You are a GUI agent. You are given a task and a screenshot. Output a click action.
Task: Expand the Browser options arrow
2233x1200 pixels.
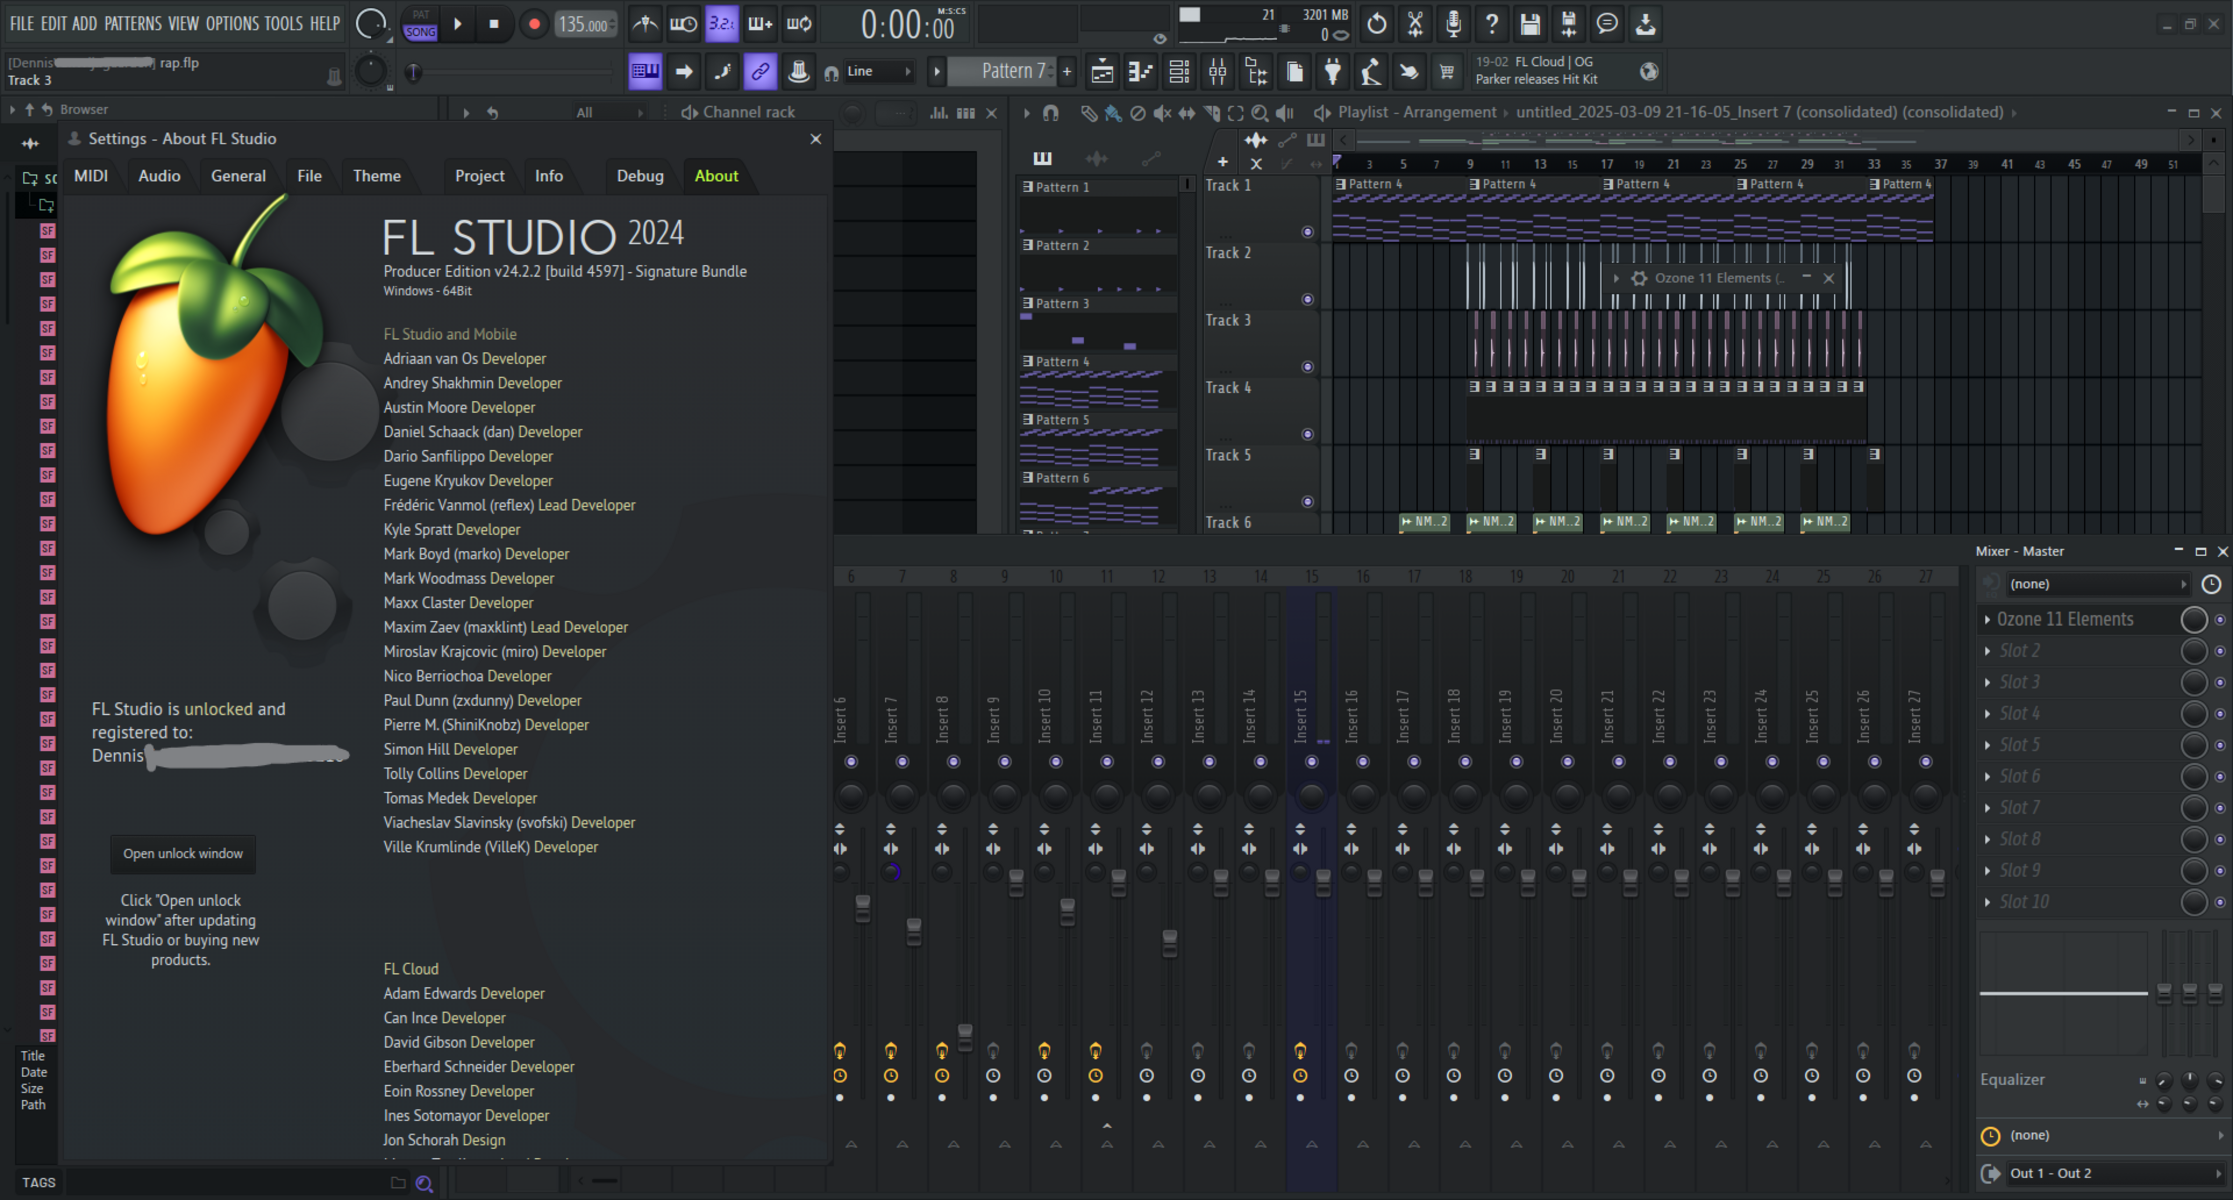pyautogui.click(x=12, y=110)
